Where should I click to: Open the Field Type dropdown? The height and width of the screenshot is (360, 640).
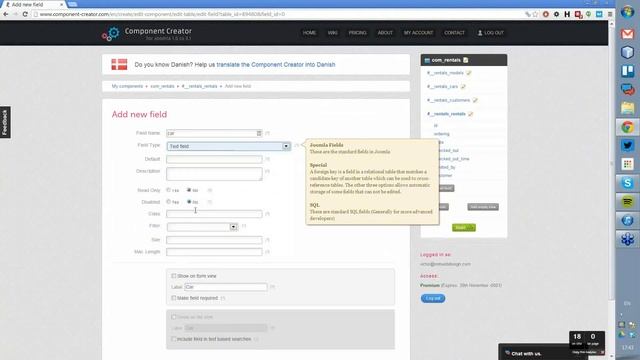pos(229,146)
